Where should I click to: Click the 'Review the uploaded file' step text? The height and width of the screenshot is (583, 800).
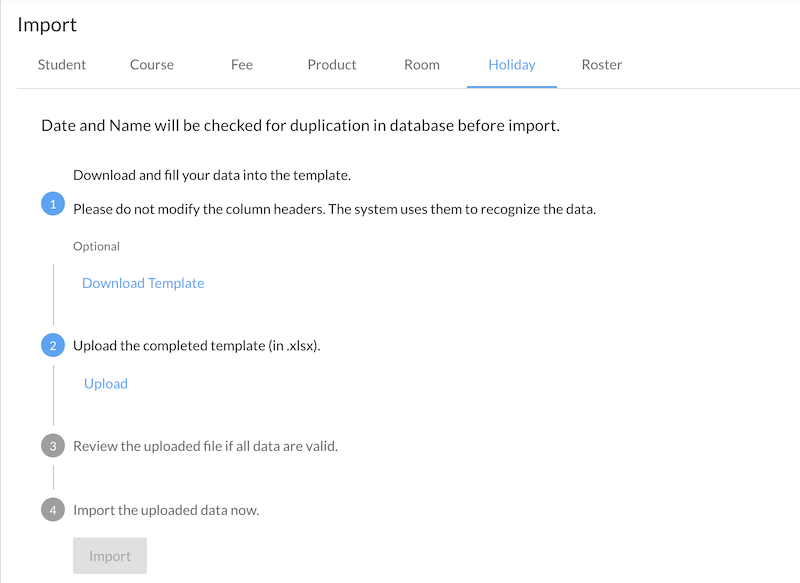205,446
